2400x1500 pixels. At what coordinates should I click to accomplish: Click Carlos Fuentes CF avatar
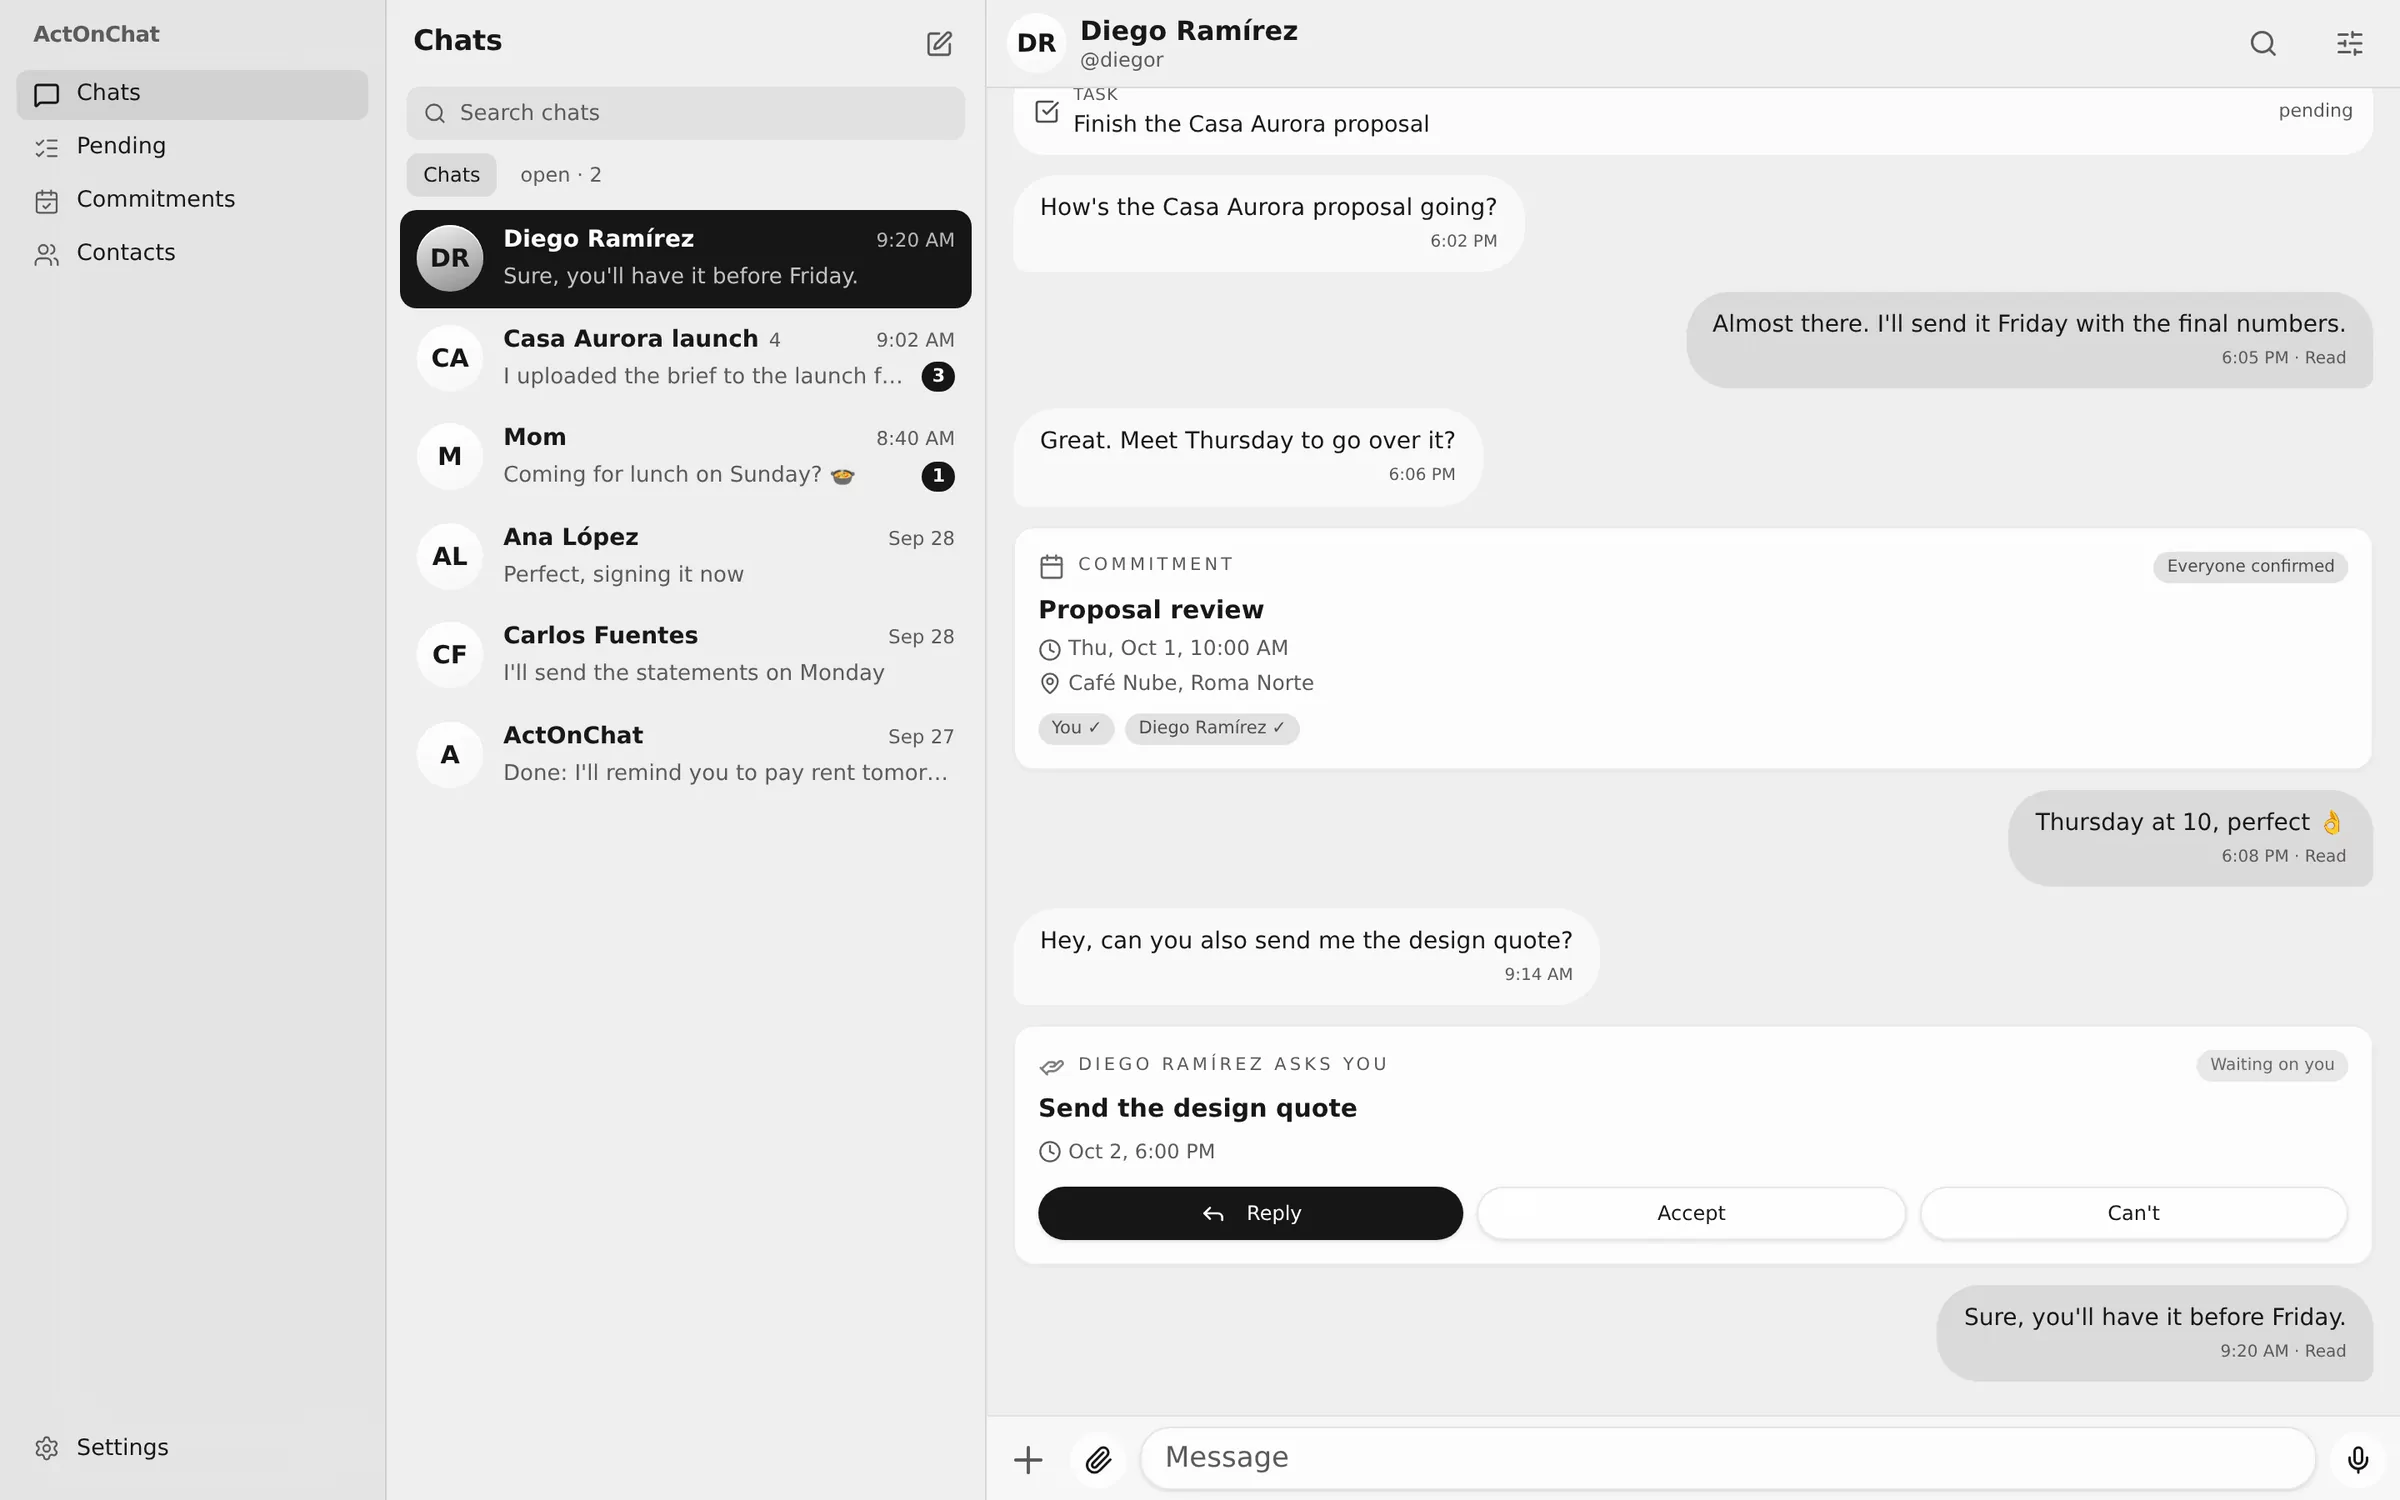[x=450, y=655]
